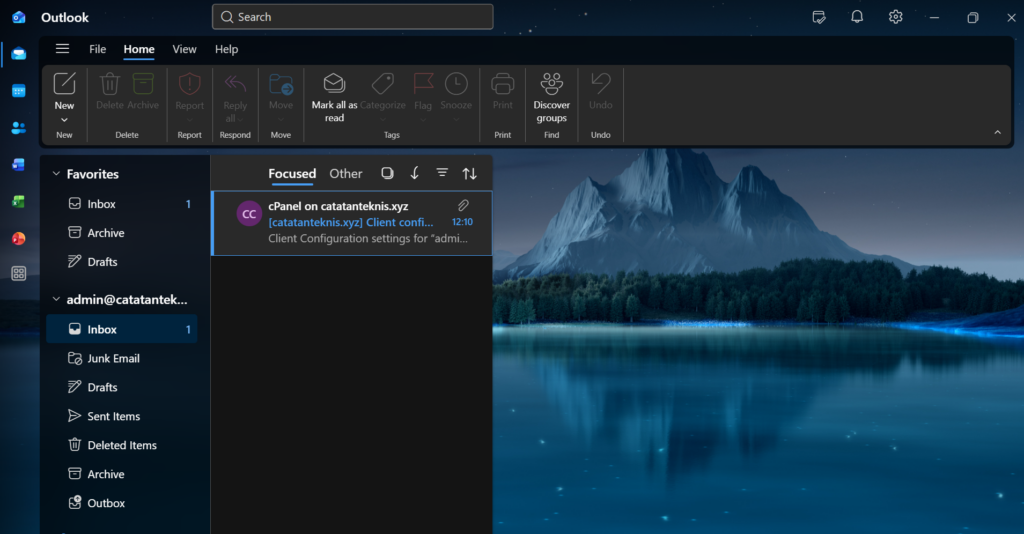Viewport: 1024px width, 534px height.
Task: Open Inbox under Favorites
Action: click(x=122, y=204)
